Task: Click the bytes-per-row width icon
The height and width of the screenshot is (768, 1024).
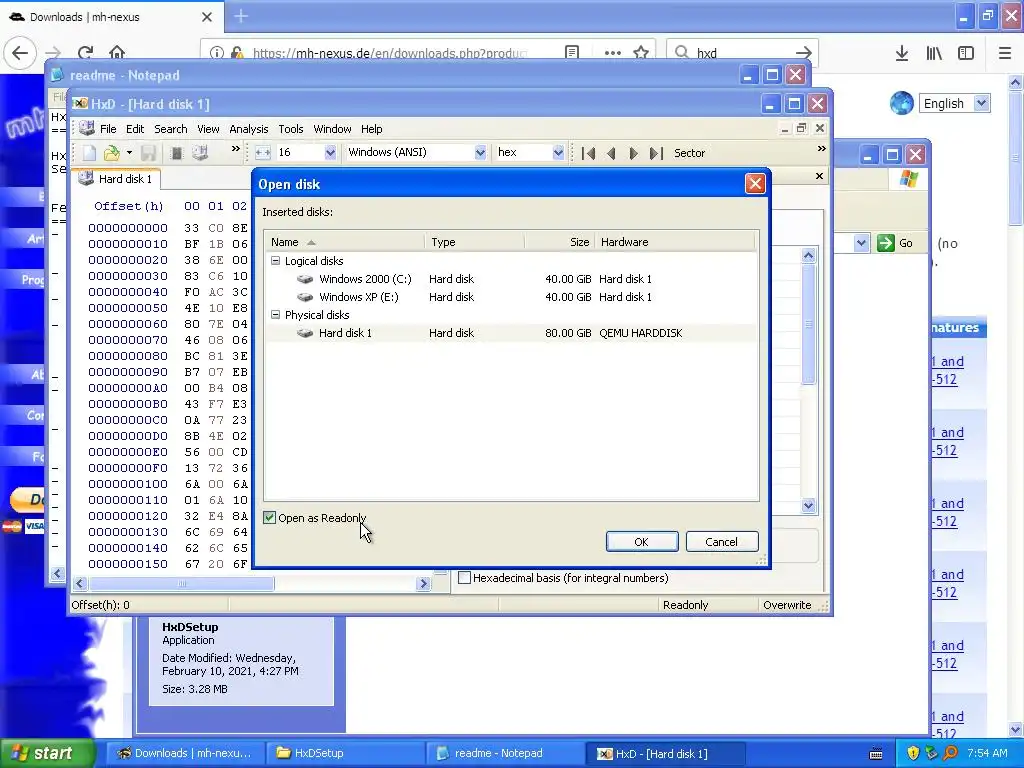Action: click(x=263, y=153)
